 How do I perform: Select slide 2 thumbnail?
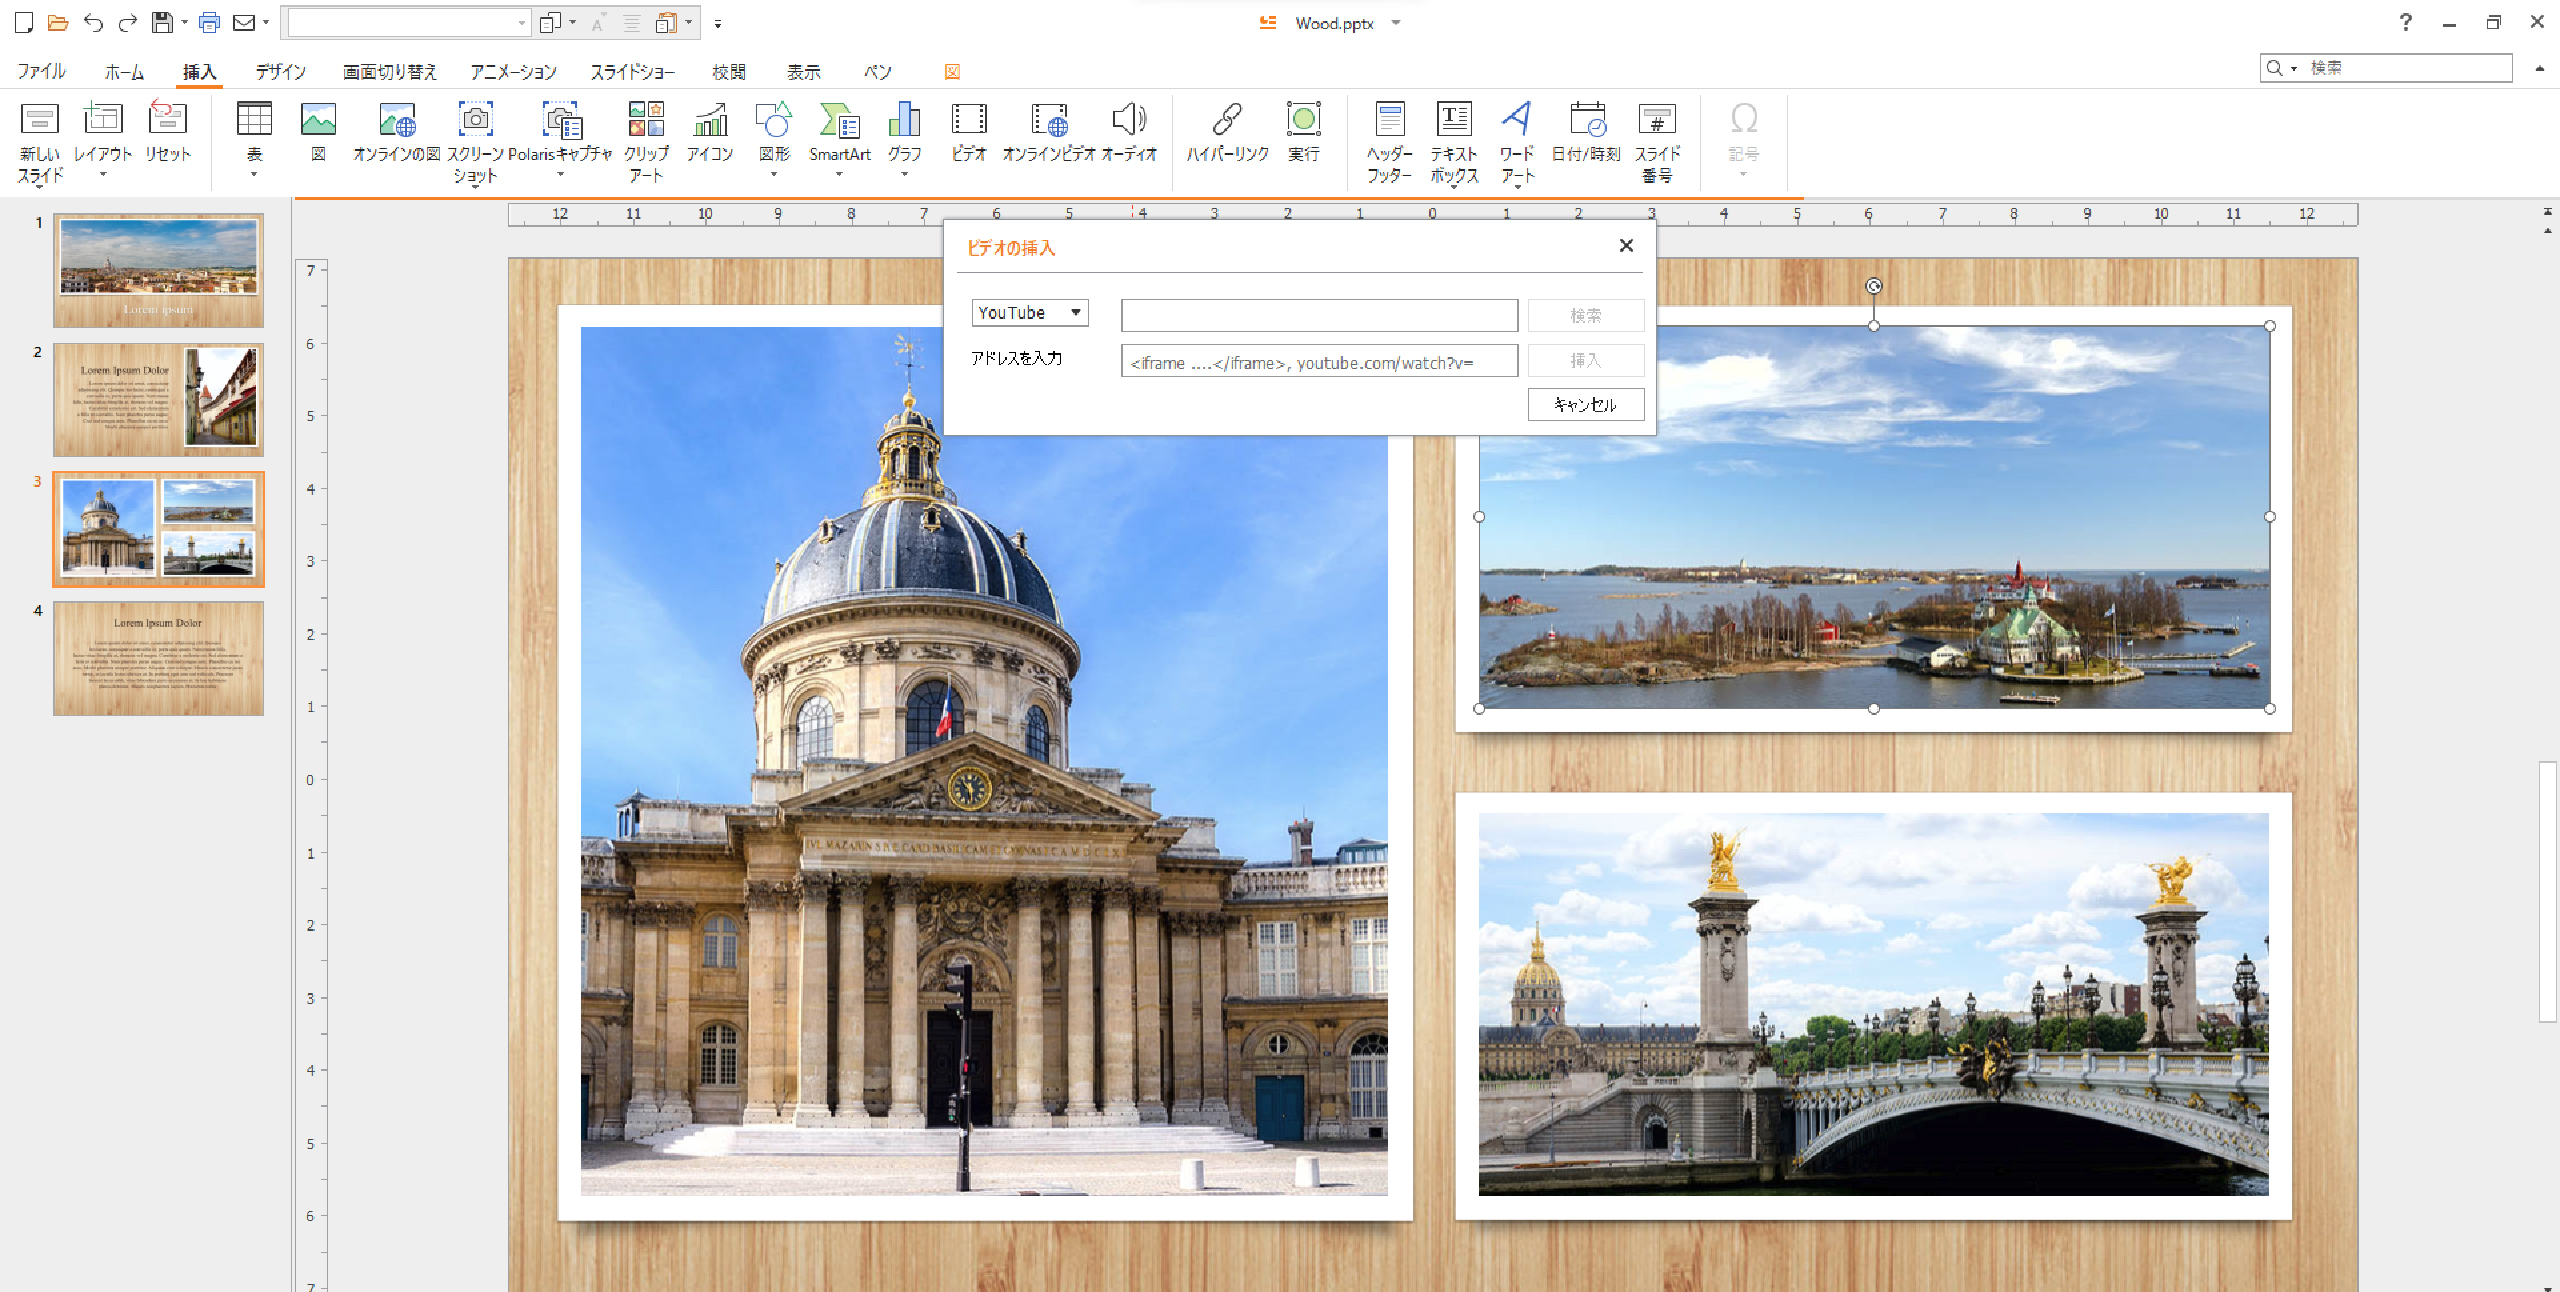(159, 399)
